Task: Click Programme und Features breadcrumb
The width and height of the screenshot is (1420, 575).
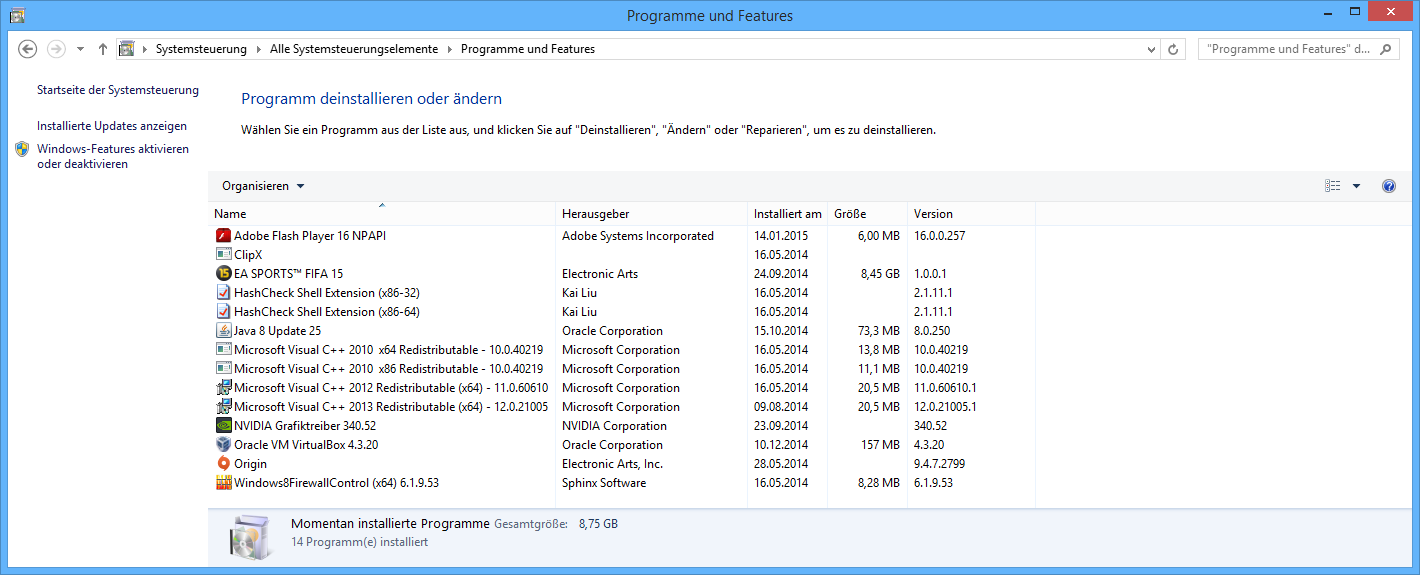Action: tap(528, 49)
